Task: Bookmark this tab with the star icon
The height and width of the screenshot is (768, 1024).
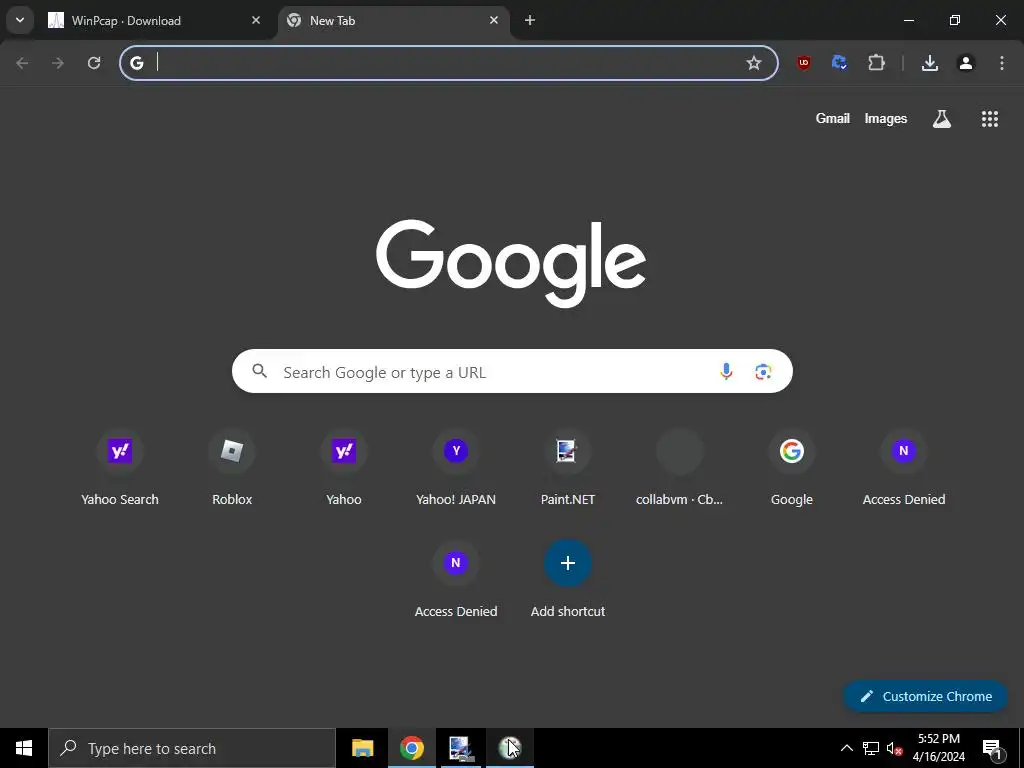Action: (x=754, y=63)
